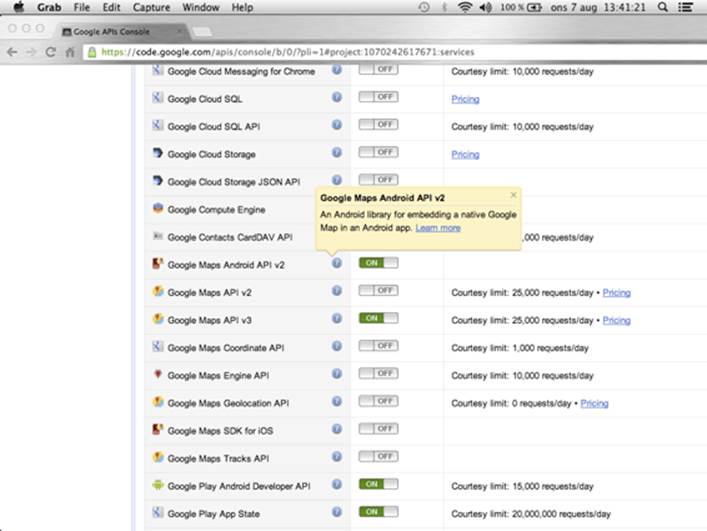The height and width of the screenshot is (531, 707).
Task: Open Pricing link for Google Maps Geolocation API
Action: 594,403
